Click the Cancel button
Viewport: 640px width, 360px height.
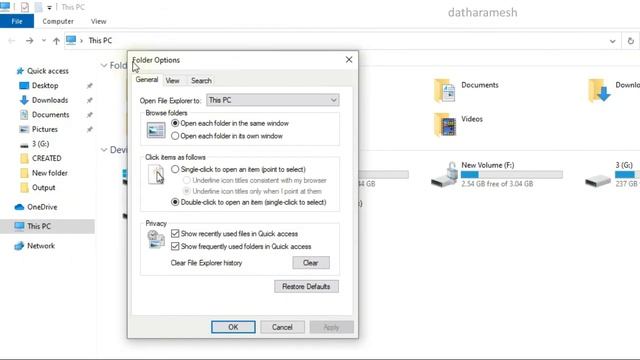[x=282, y=327]
